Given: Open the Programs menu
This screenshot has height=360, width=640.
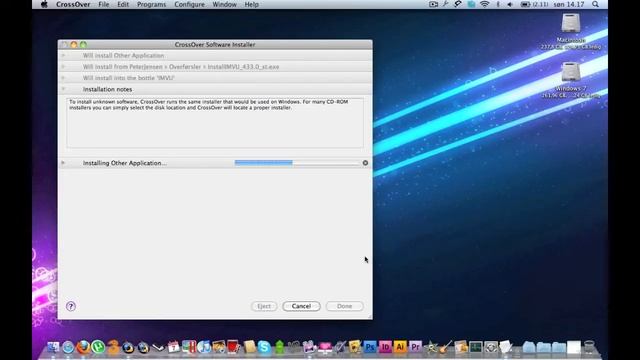Looking at the screenshot, I should 151,4.
